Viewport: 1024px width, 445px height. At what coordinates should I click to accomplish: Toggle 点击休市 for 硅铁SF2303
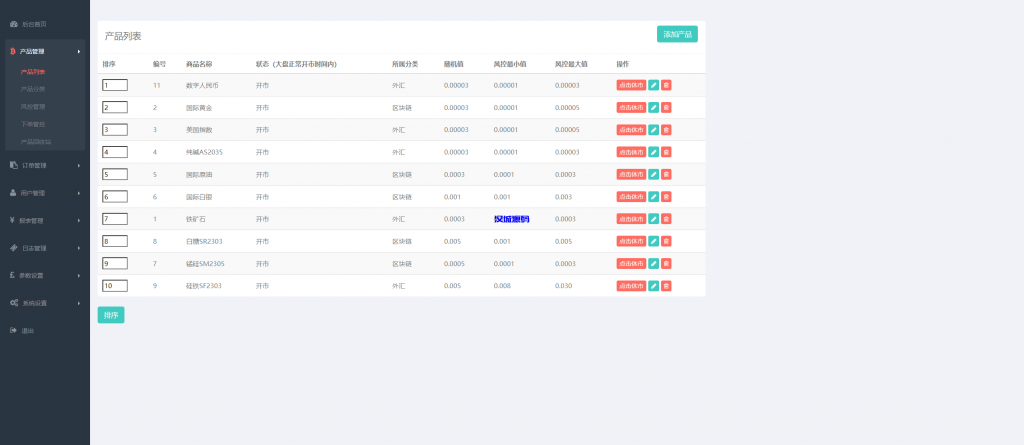(630, 286)
